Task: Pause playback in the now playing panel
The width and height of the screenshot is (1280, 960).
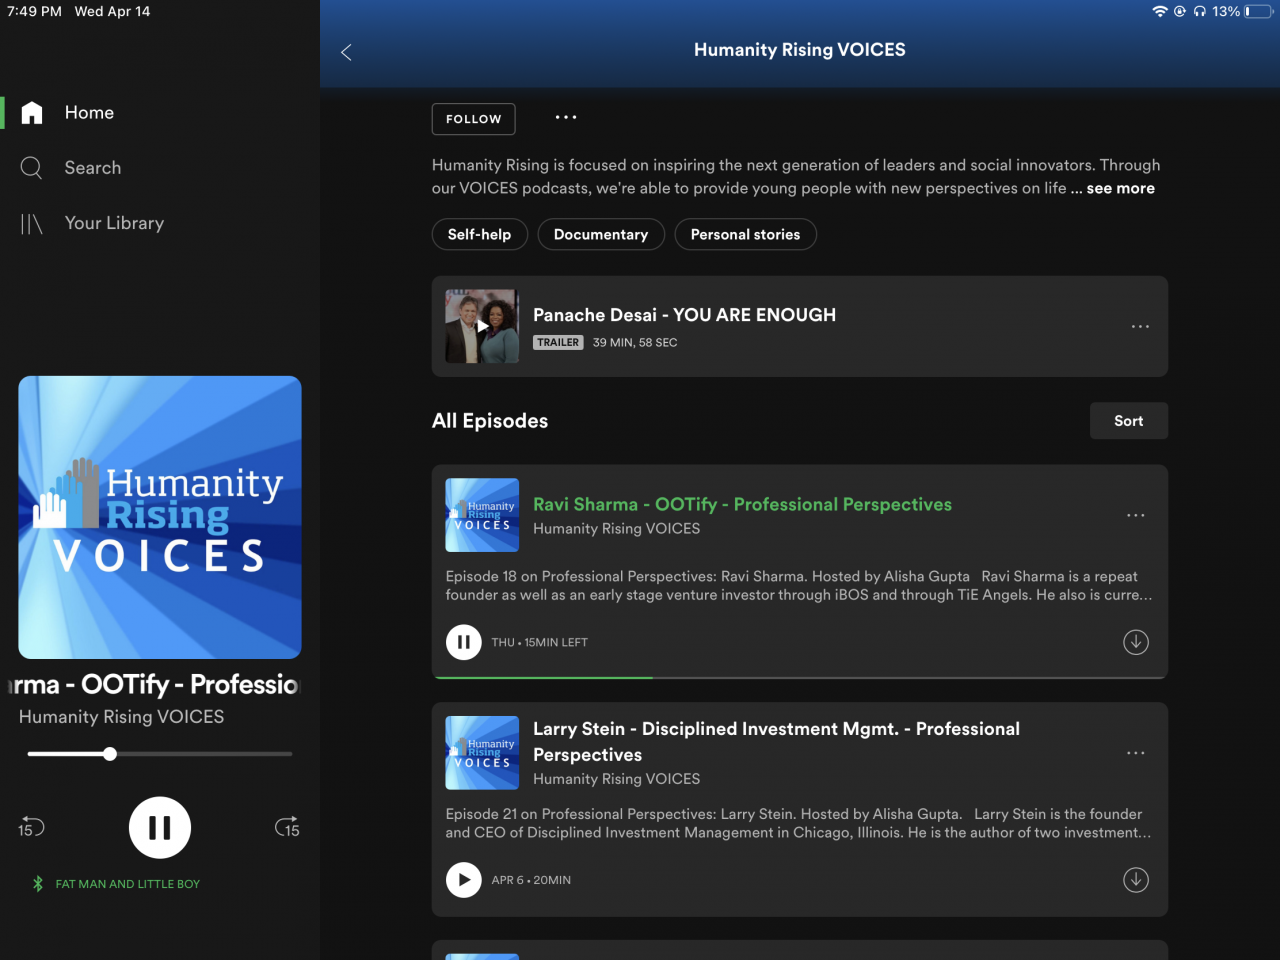Action: click(160, 828)
